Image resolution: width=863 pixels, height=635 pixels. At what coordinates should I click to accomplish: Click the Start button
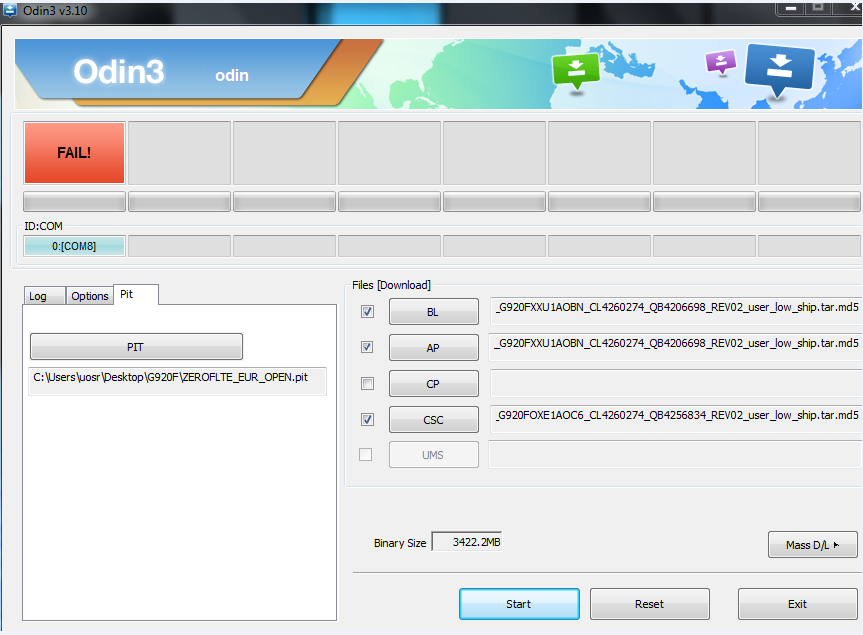(x=519, y=604)
